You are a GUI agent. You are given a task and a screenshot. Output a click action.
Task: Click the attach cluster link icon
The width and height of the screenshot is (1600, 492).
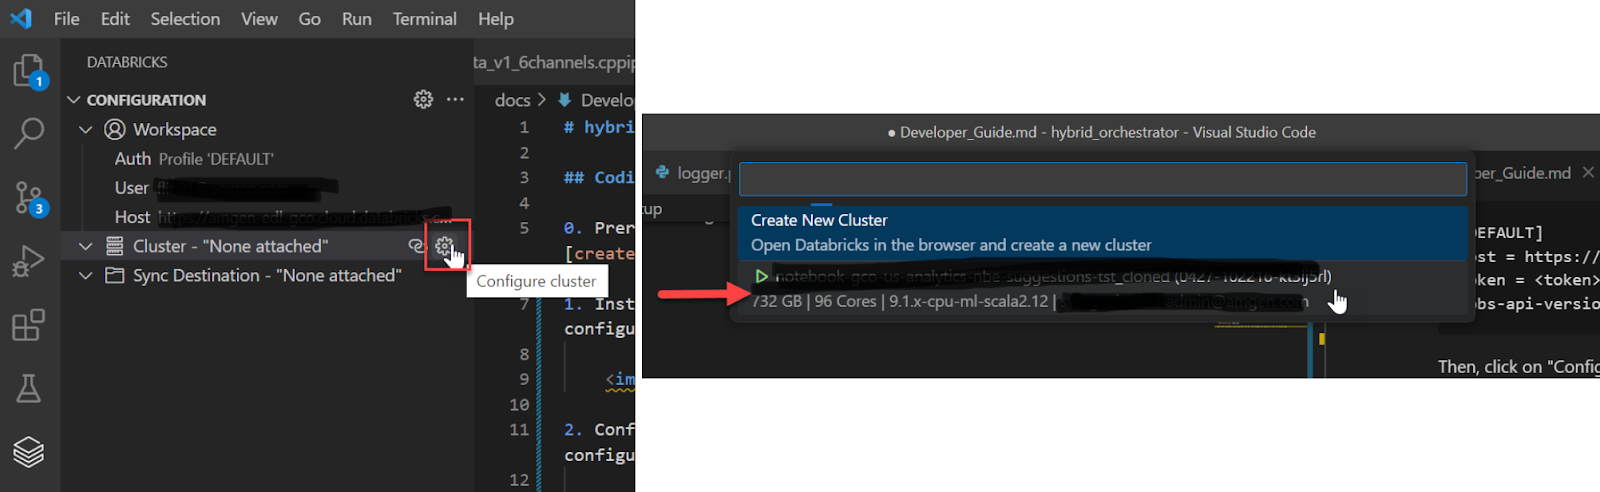416,246
